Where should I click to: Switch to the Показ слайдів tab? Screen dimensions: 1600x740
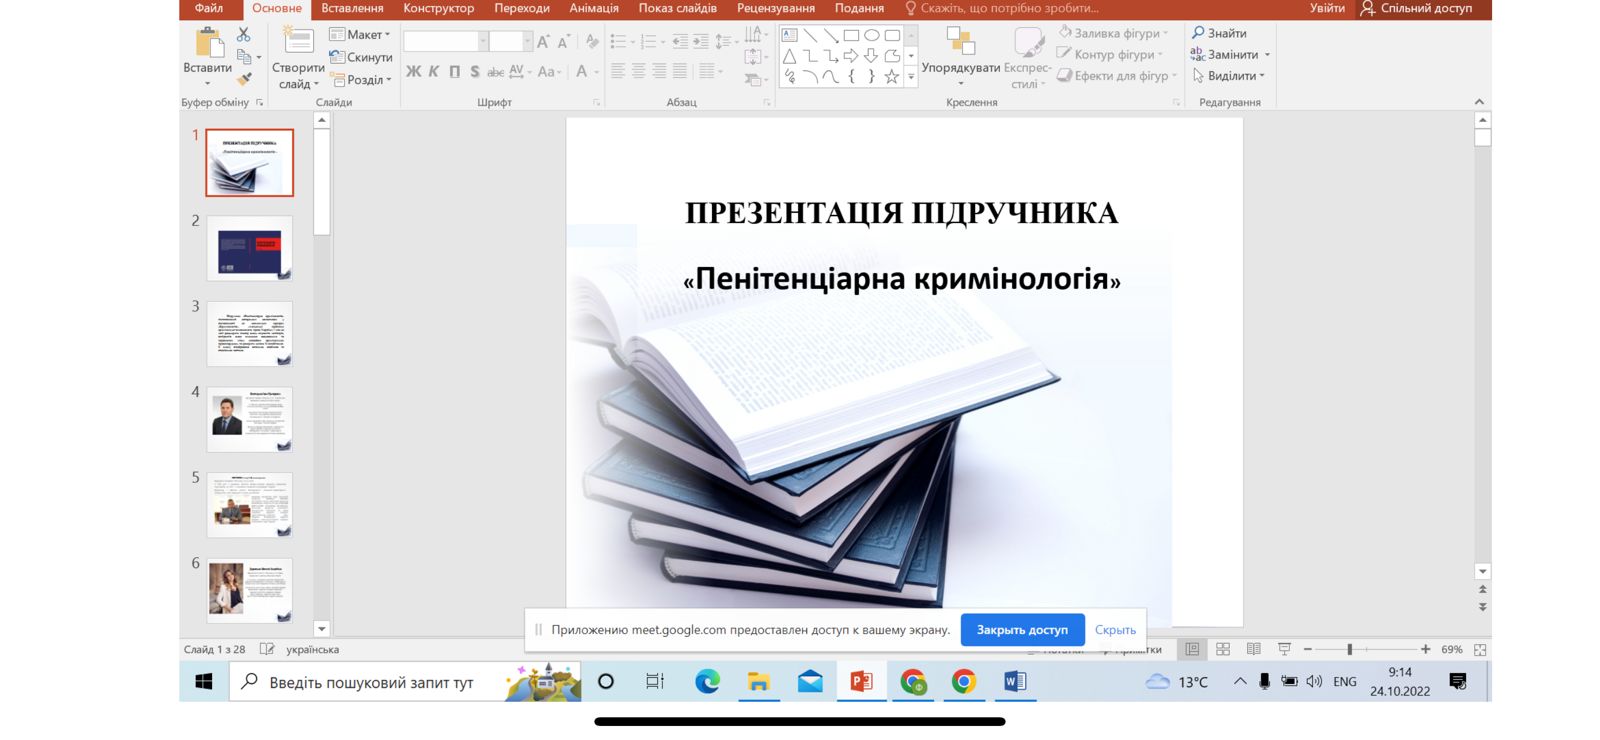tap(678, 8)
